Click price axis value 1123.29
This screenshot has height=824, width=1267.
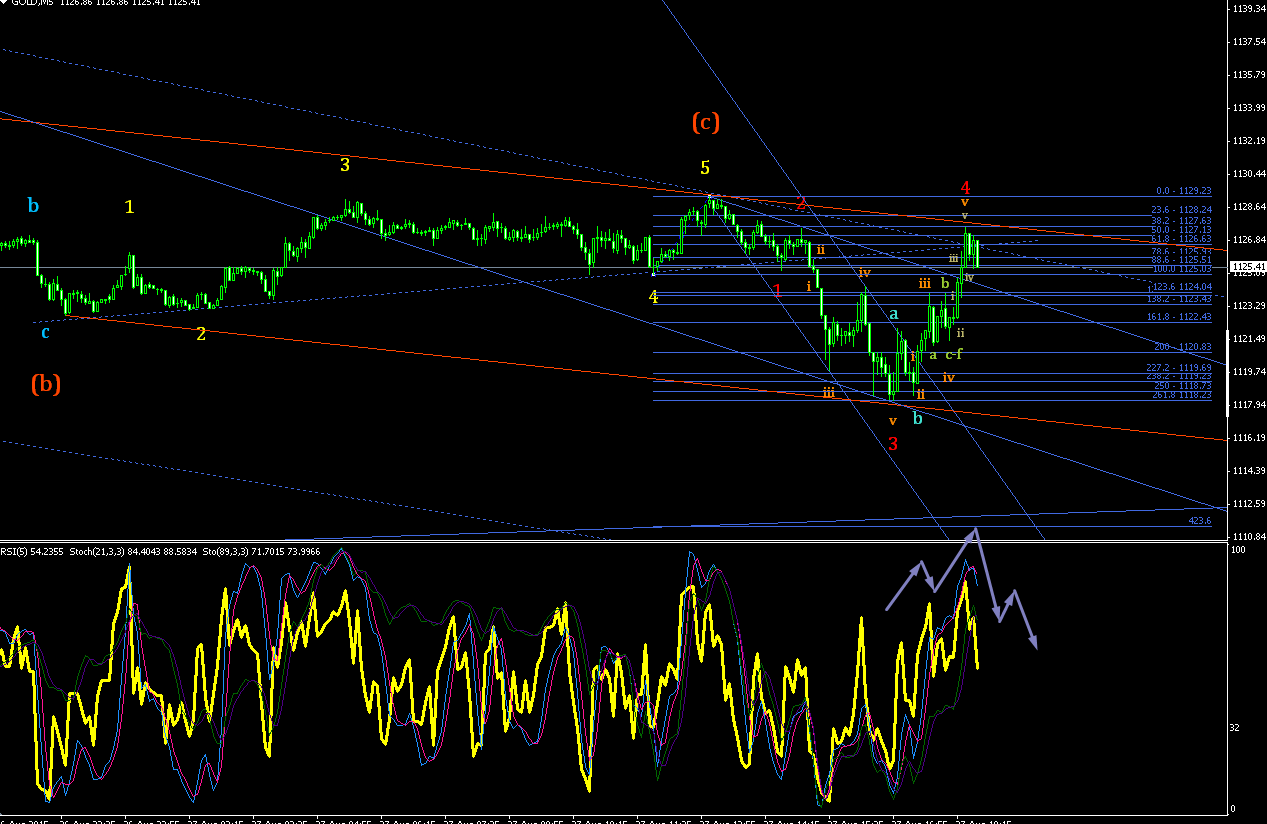(x=1249, y=306)
